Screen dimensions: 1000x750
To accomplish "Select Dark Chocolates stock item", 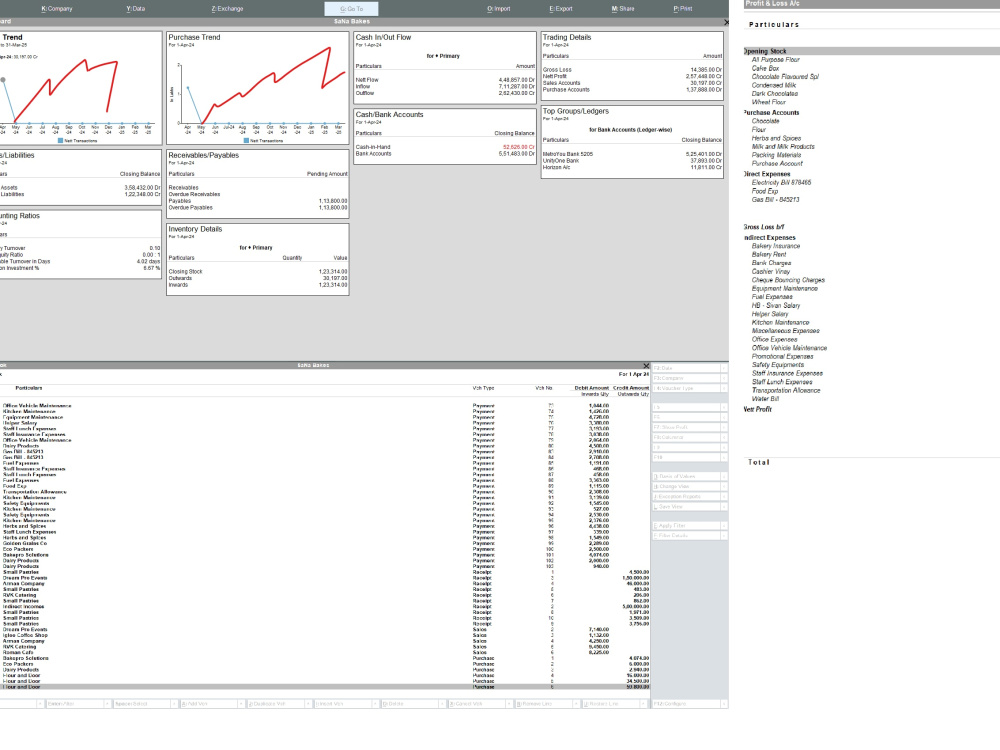I will pos(774,94).
